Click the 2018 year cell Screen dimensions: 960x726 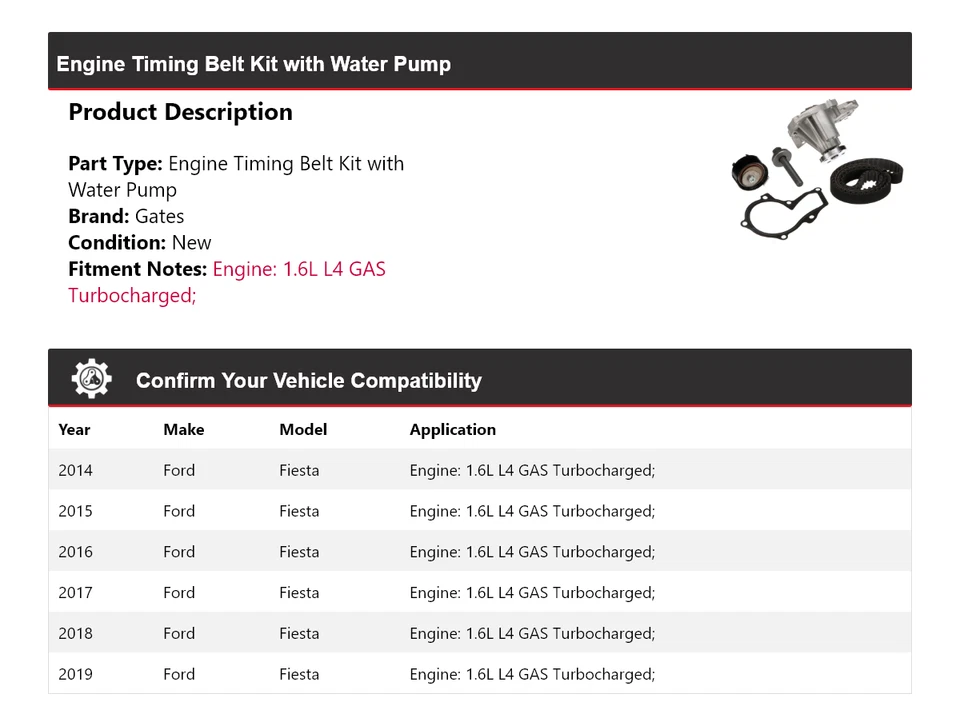[75, 634]
